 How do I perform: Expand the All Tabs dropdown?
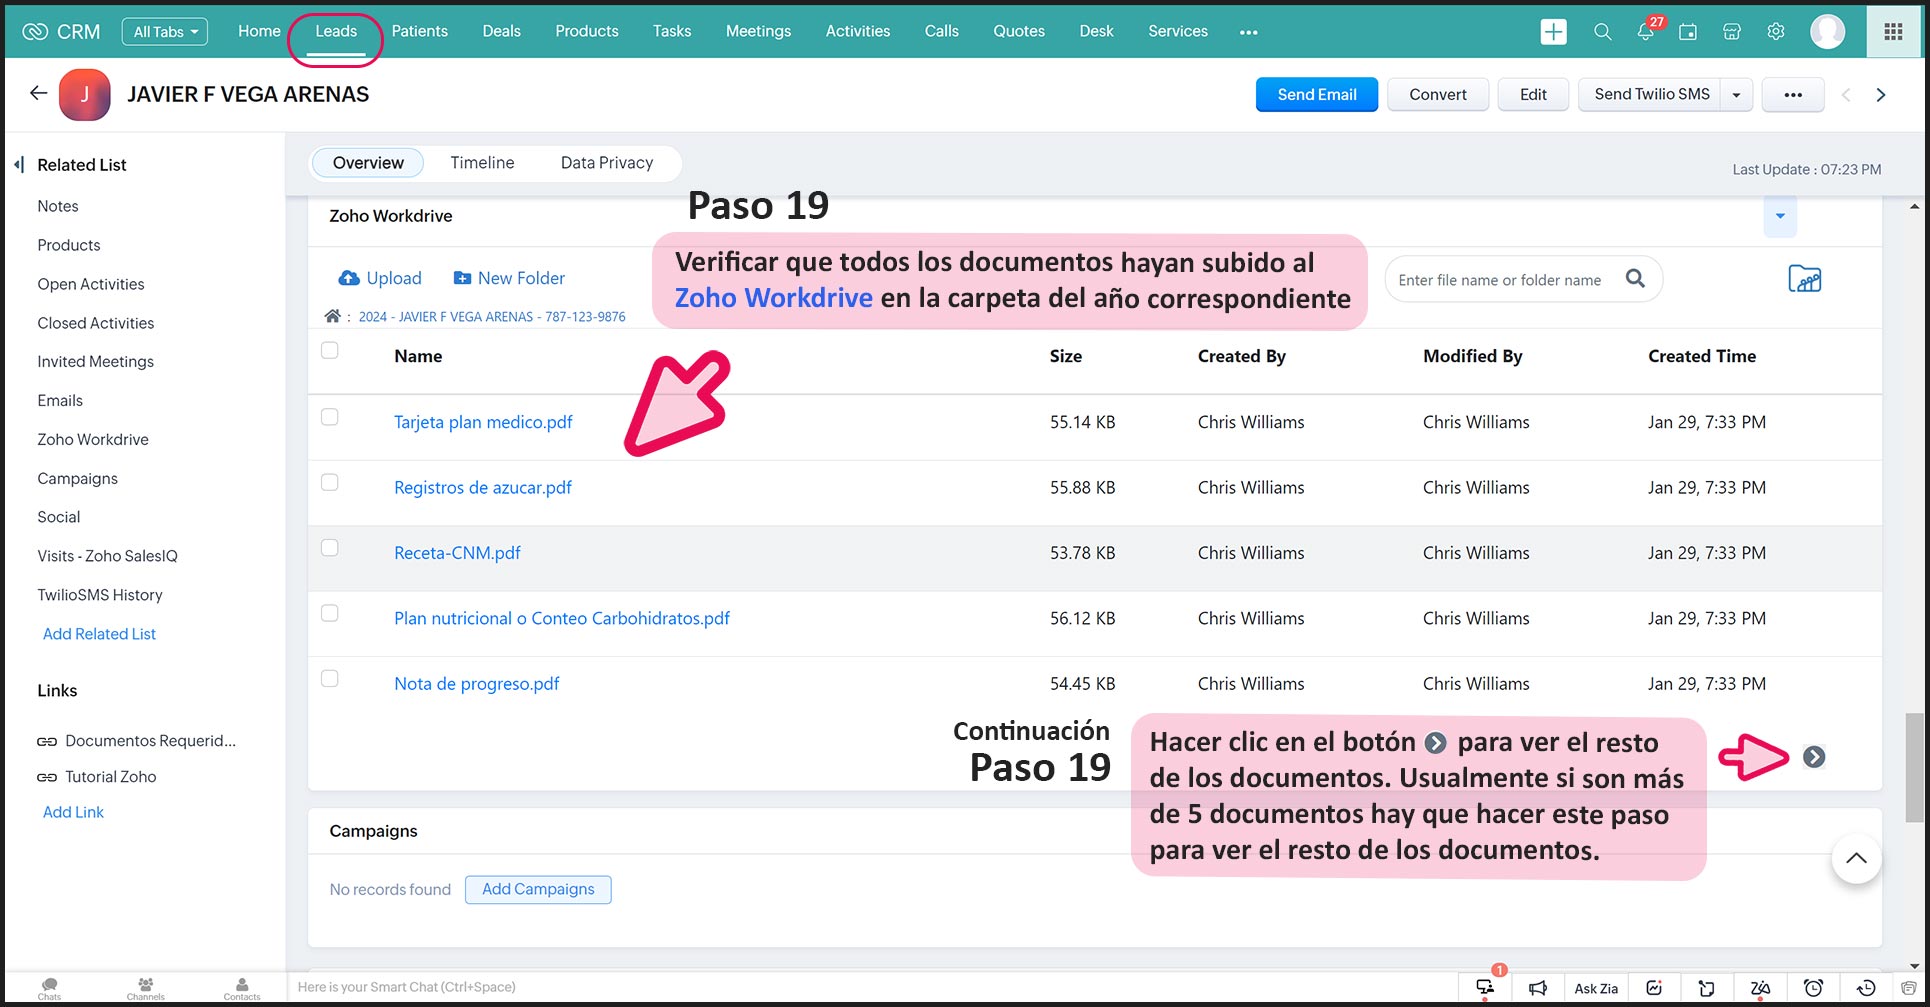(x=165, y=32)
